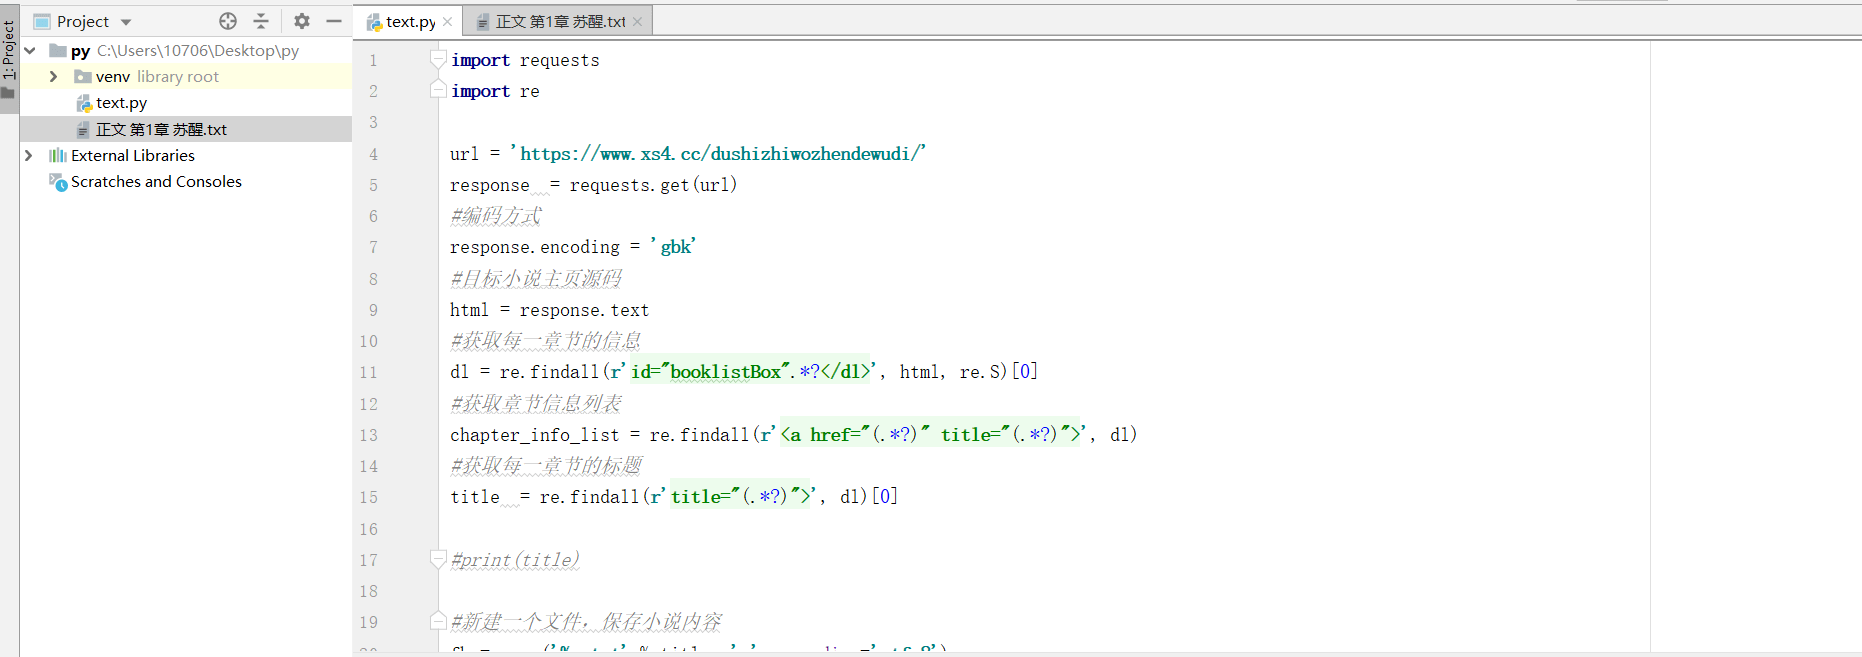Screen dimensions: 1862x657
Task: Click the #print(title) comment on line 17
Action: (515, 559)
